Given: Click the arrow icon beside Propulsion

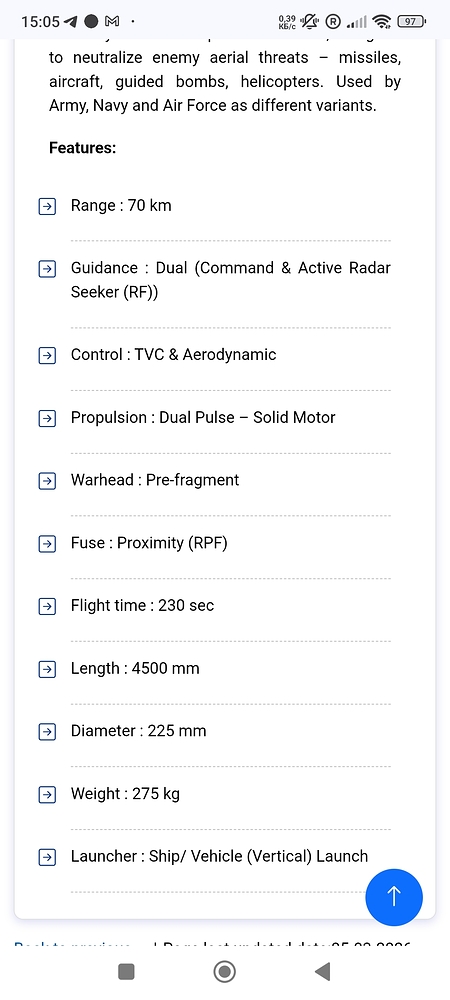Looking at the screenshot, I should click(x=47, y=418).
